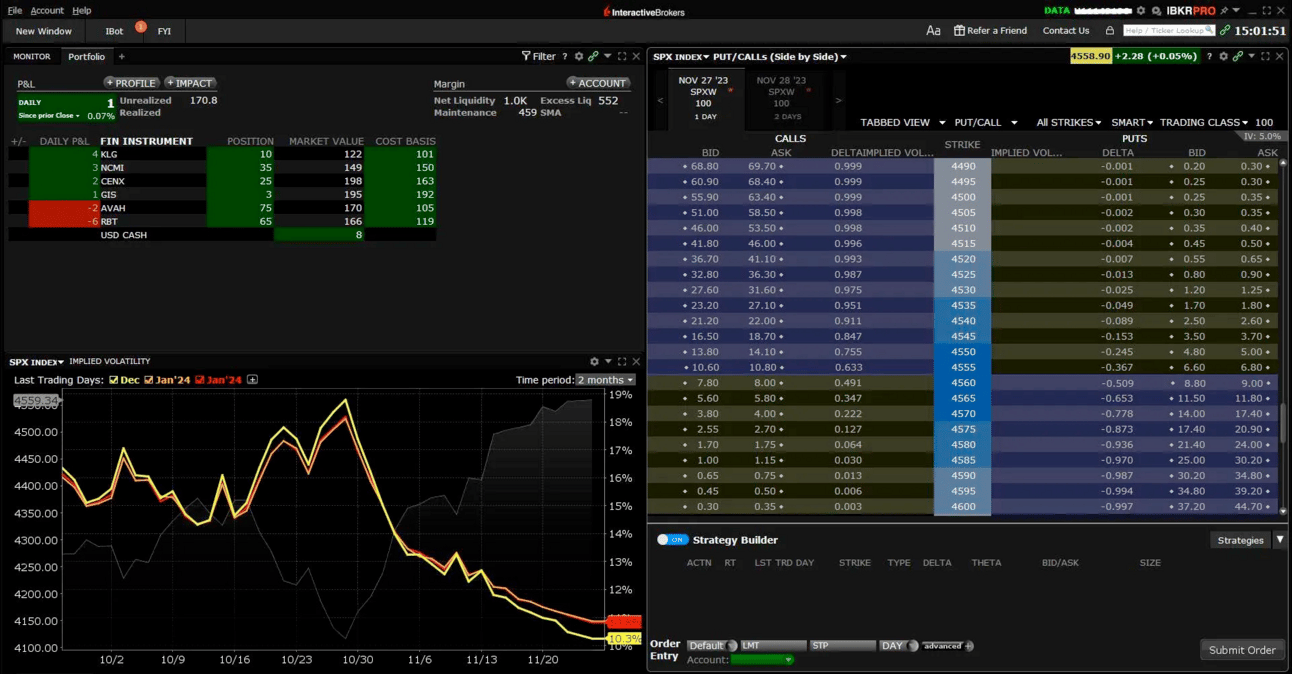Click the plus icon to add trading day
Screen dimensions: 1292x674
pos(253,380)
